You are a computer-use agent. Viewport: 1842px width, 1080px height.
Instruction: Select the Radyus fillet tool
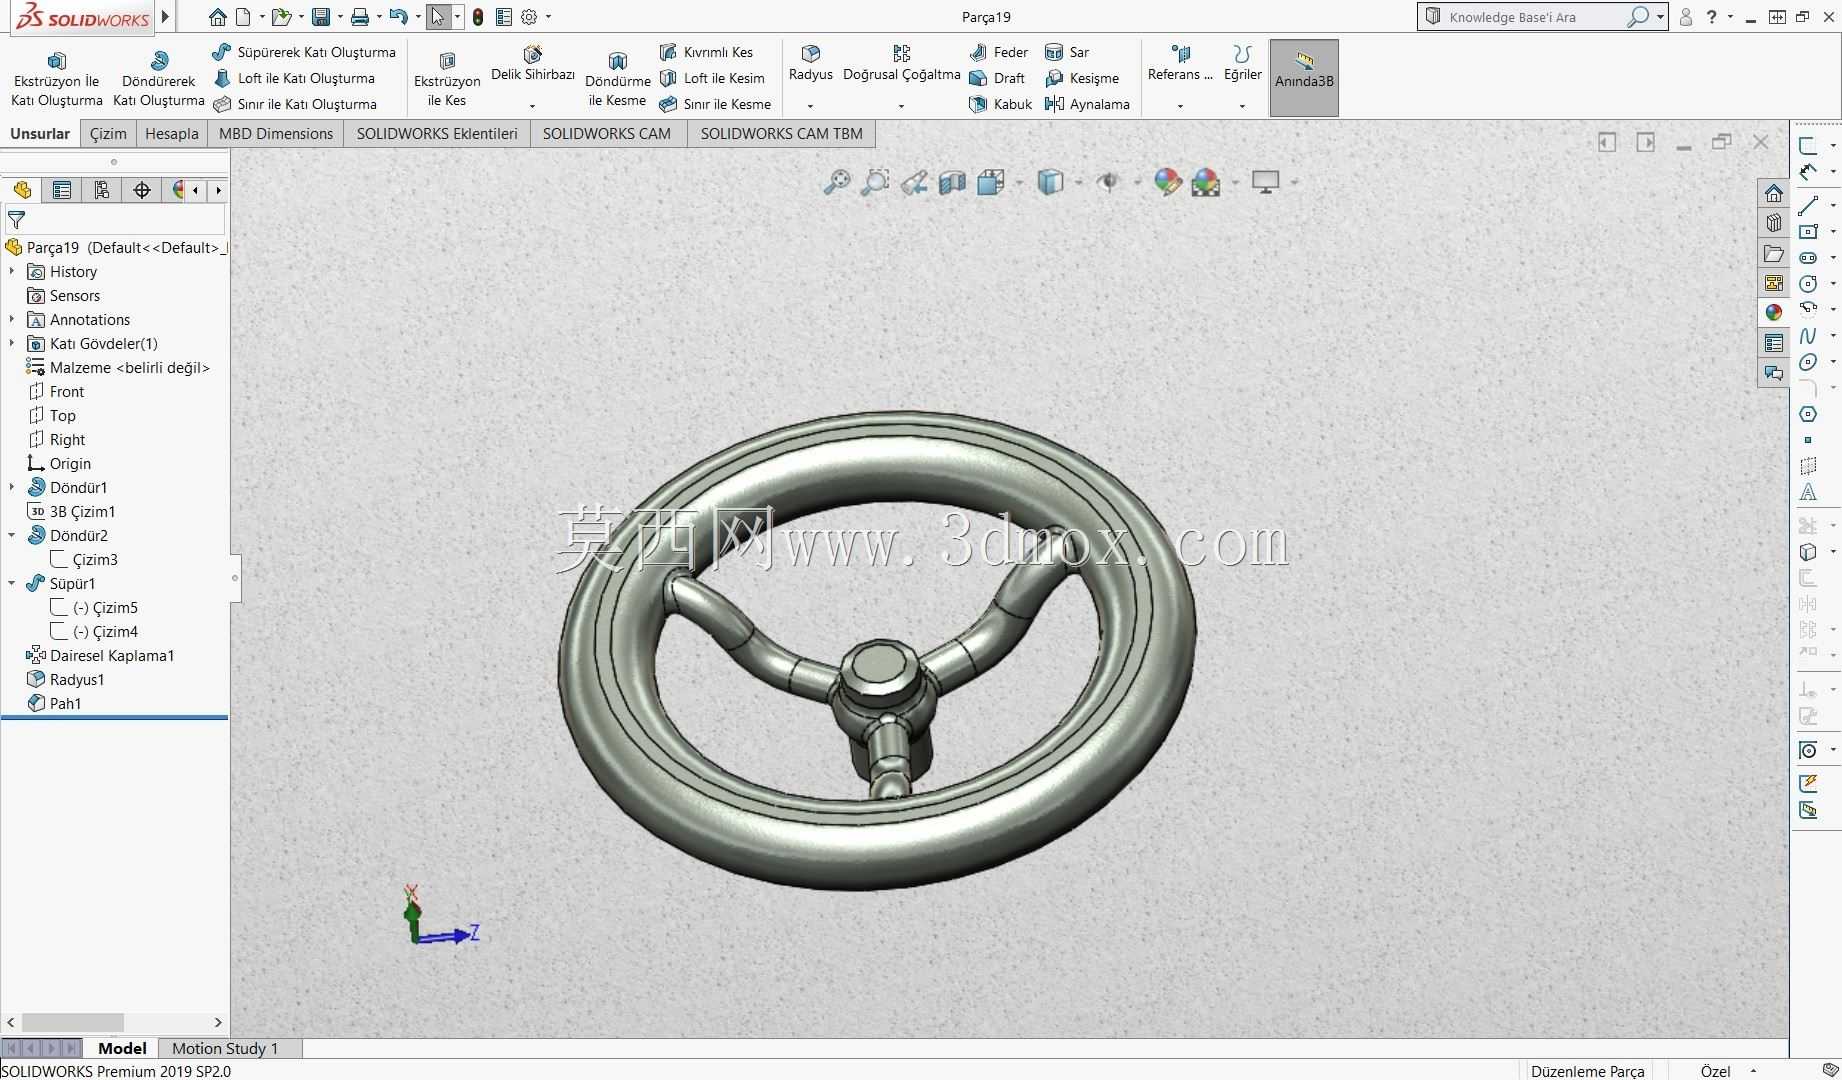(810, 64)
